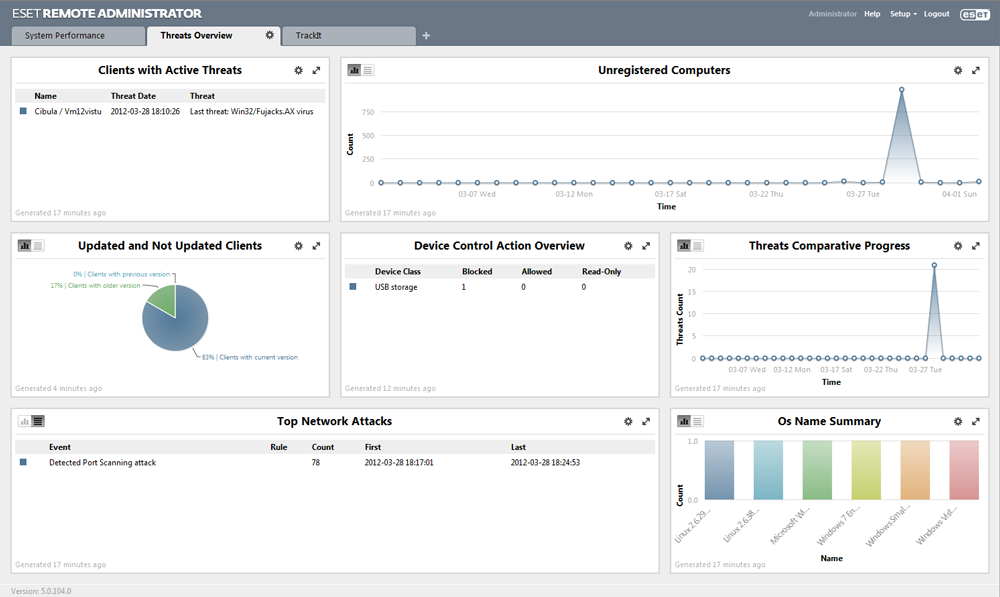
Task: Maximize Threats Comparative Progress panel
Action: point(976,246)
